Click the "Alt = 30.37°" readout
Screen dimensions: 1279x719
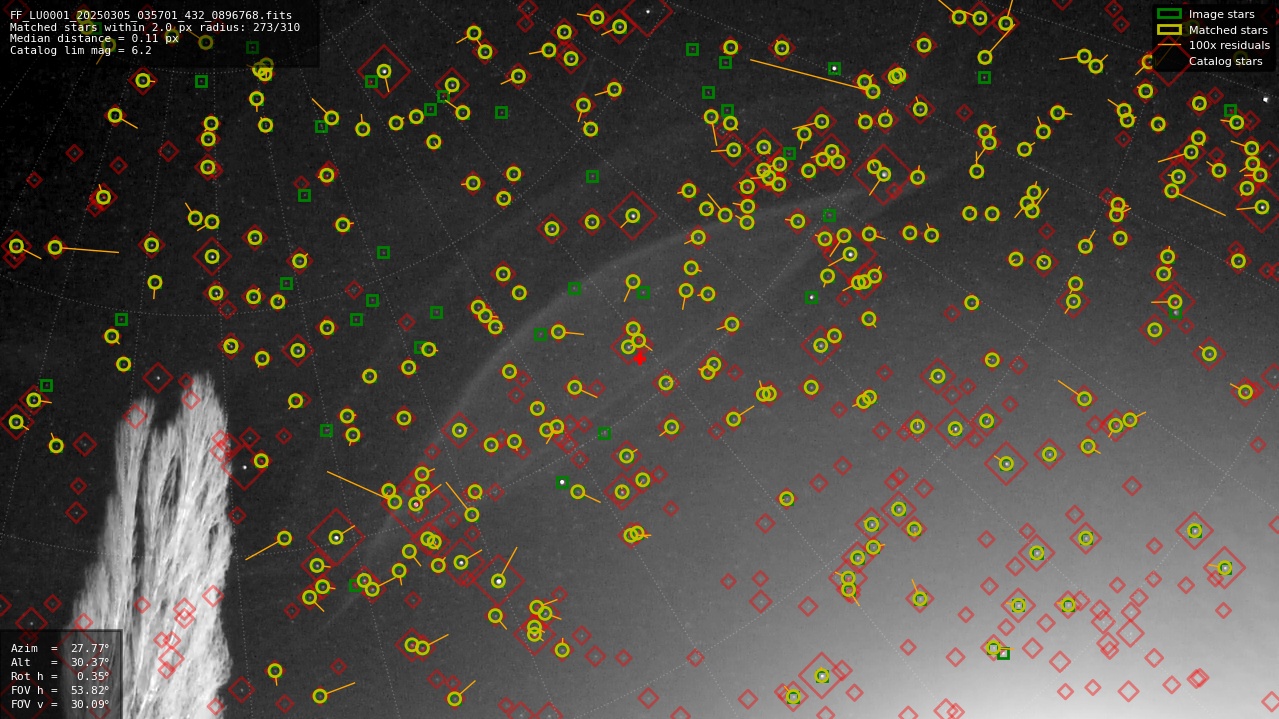[60, 663]
